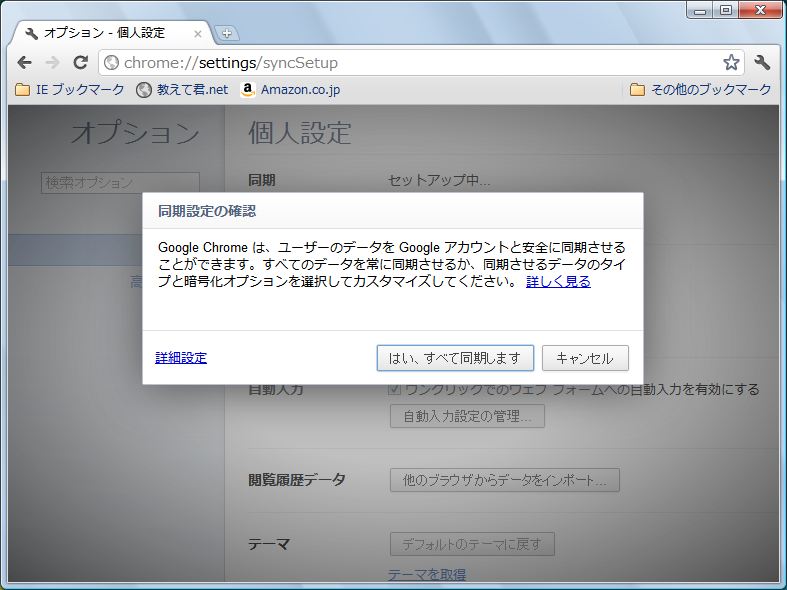
Task: Click the forward navigation arrow
Action: [x=52, y=63]
